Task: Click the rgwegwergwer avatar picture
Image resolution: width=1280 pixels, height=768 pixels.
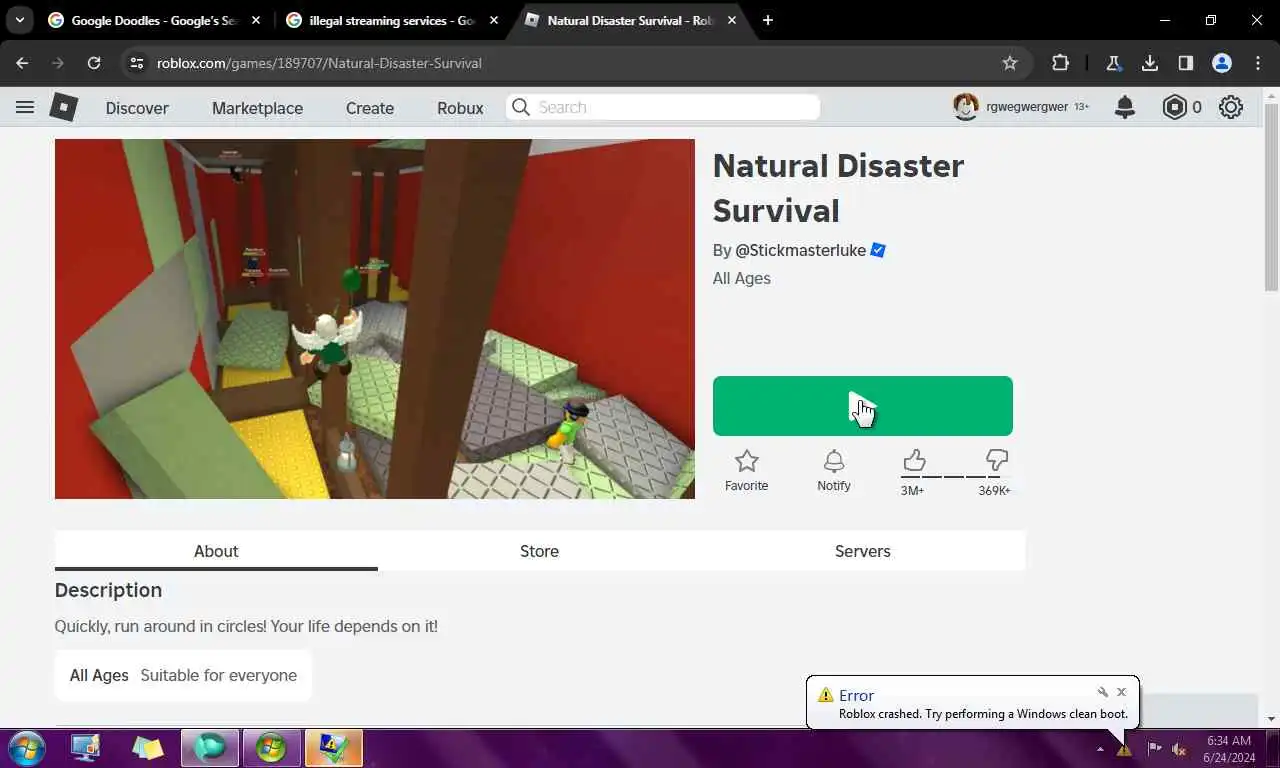Action: (x=965, y=107)
